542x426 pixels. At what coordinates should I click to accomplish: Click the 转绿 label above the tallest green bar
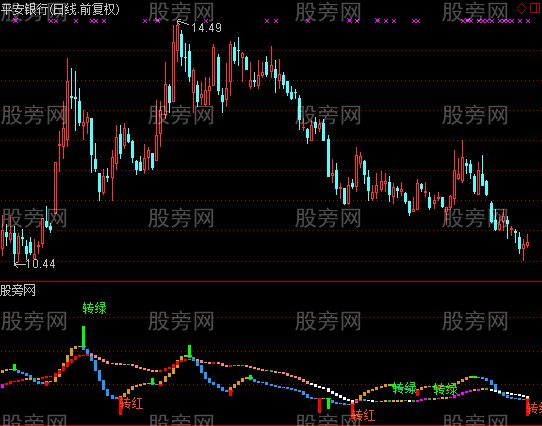click(x=94, y=308)
